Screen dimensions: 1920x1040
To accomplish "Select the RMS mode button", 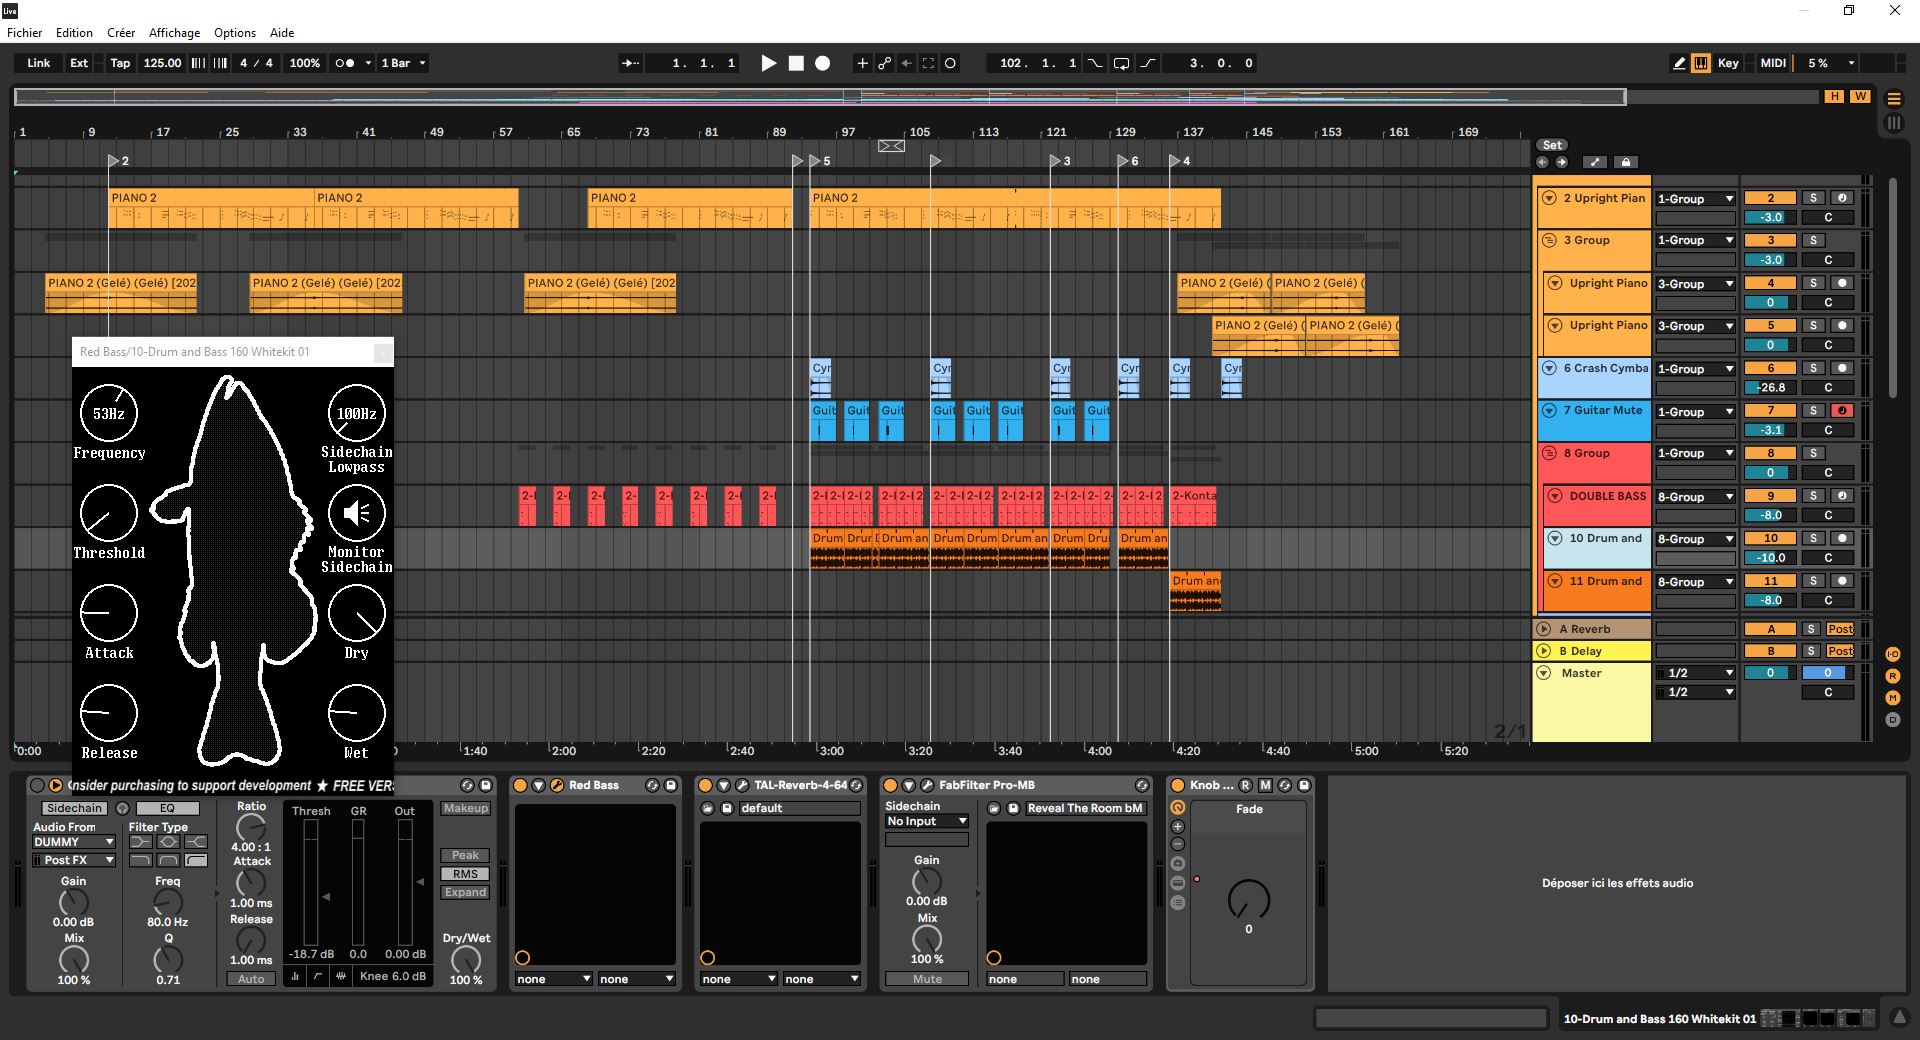I will [x=465, y=874].
